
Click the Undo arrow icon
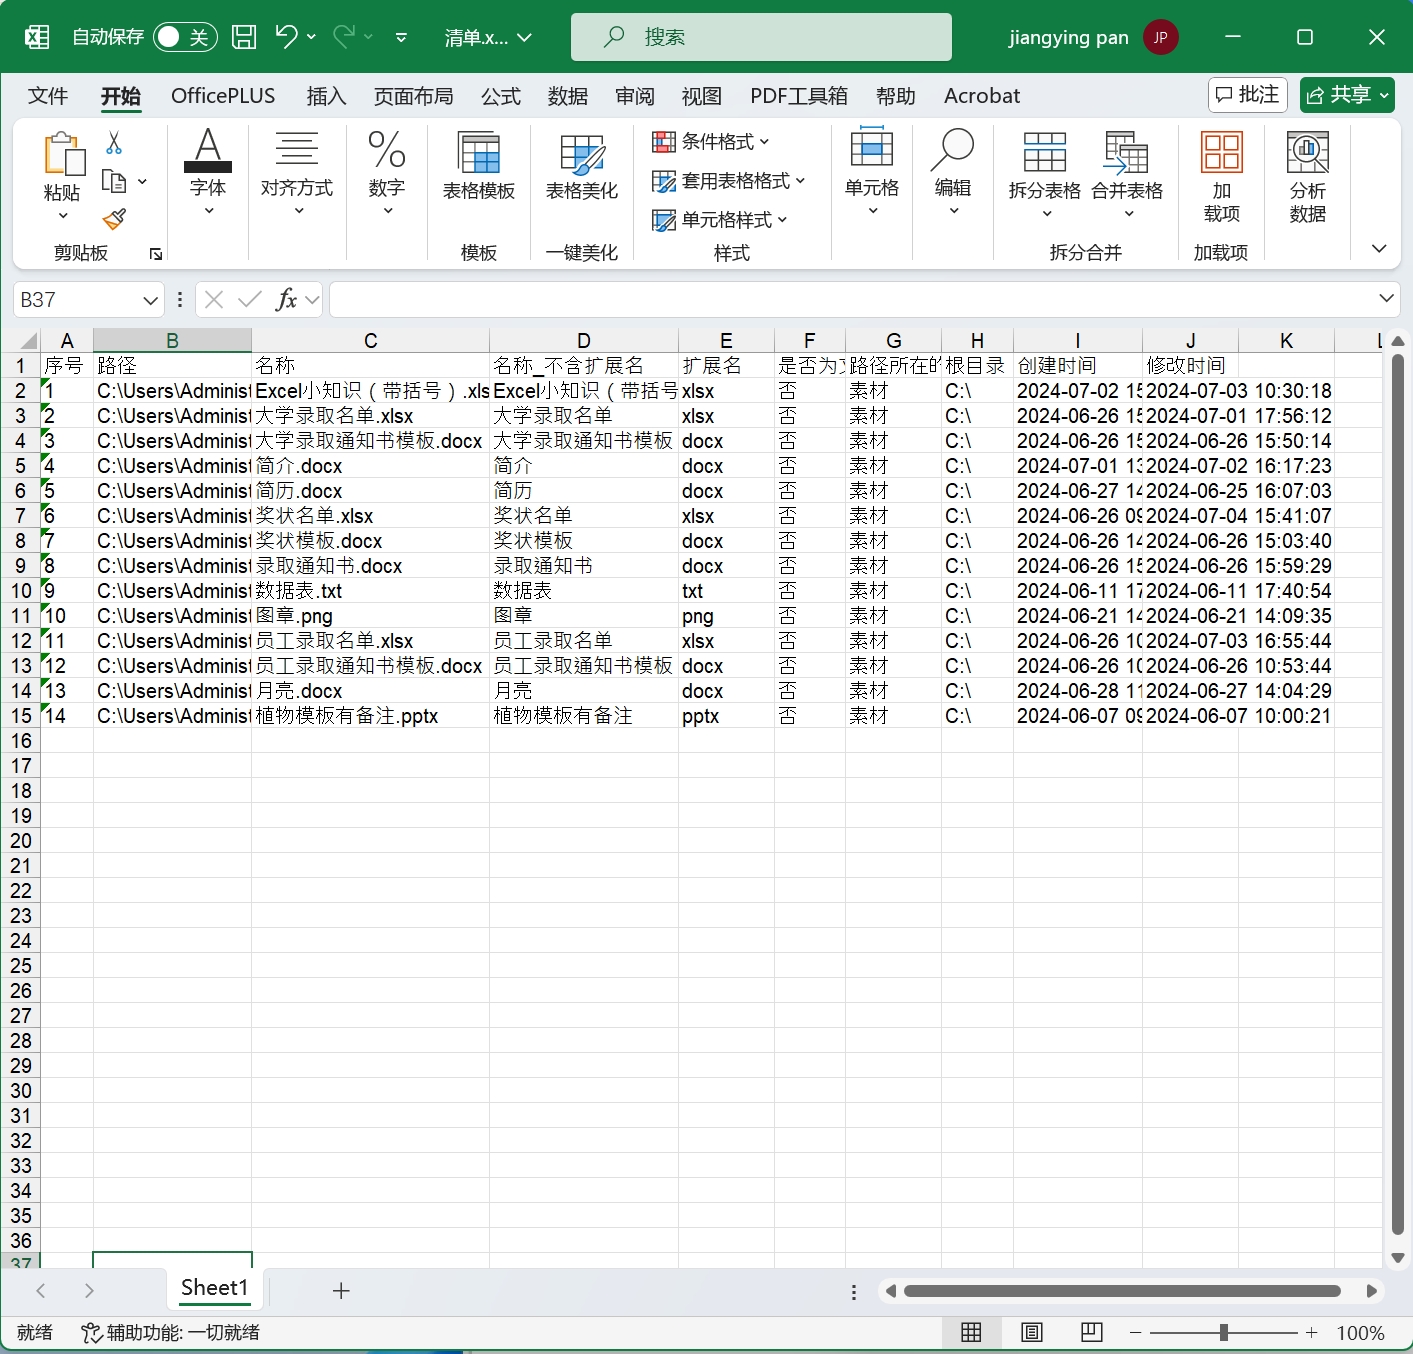tap(286, 37)
